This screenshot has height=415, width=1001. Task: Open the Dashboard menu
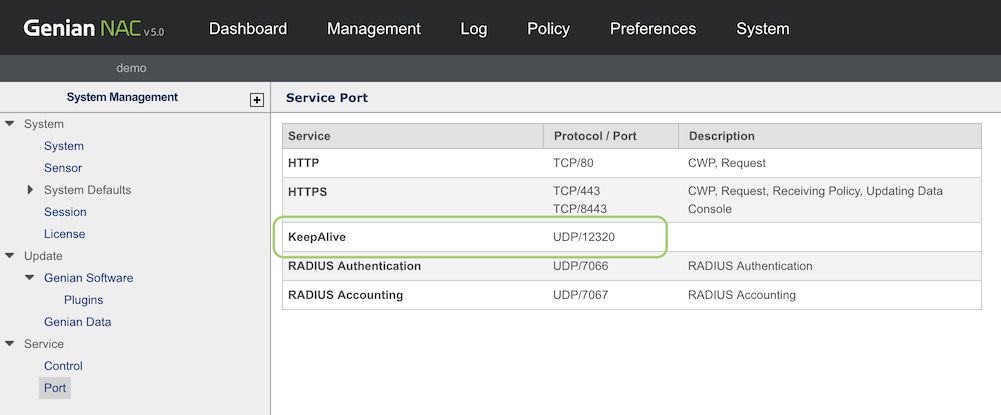[x=247, y=29]
